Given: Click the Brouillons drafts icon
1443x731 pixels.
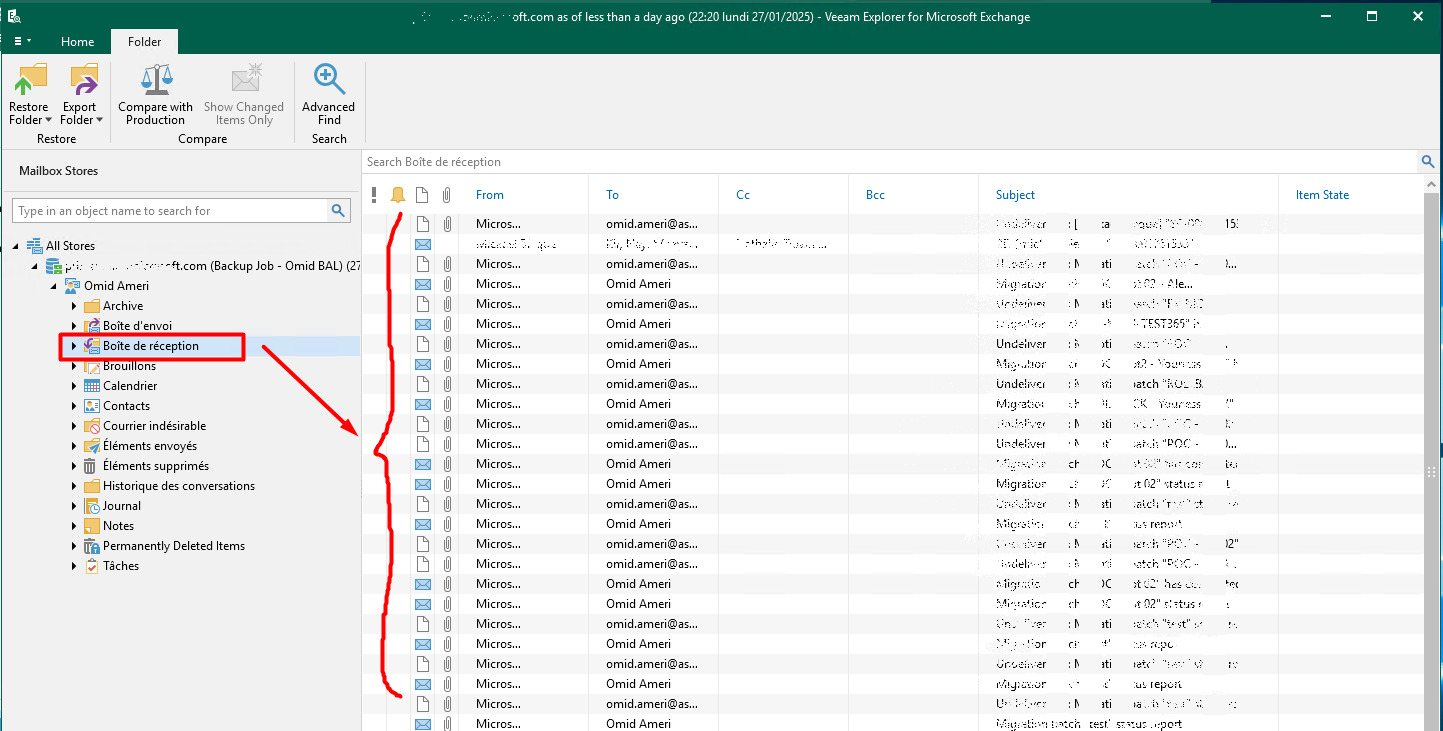Looking at the screenshot, I should (91, 366).
